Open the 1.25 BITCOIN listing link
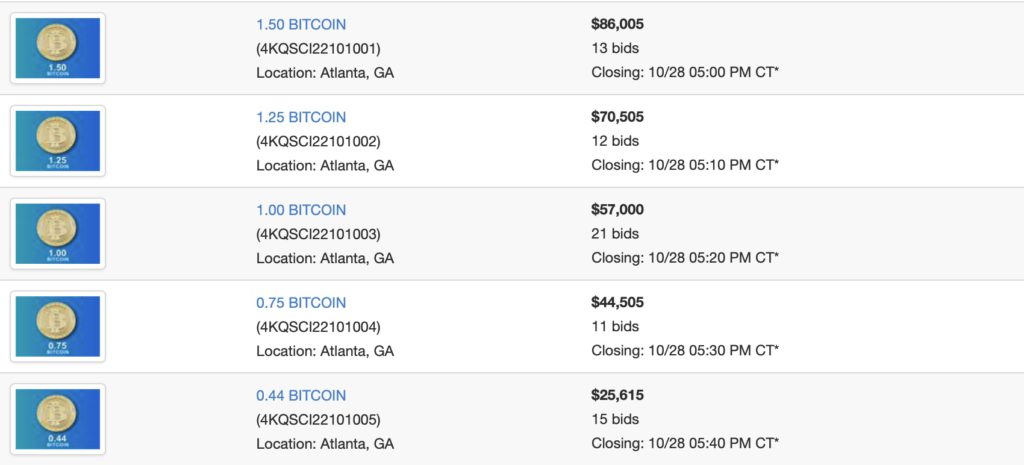This screenshot has width=1024, height=465. [301, 117]
